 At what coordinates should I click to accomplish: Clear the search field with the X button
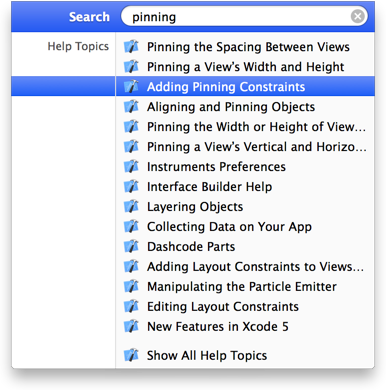(x=358, y=16)
